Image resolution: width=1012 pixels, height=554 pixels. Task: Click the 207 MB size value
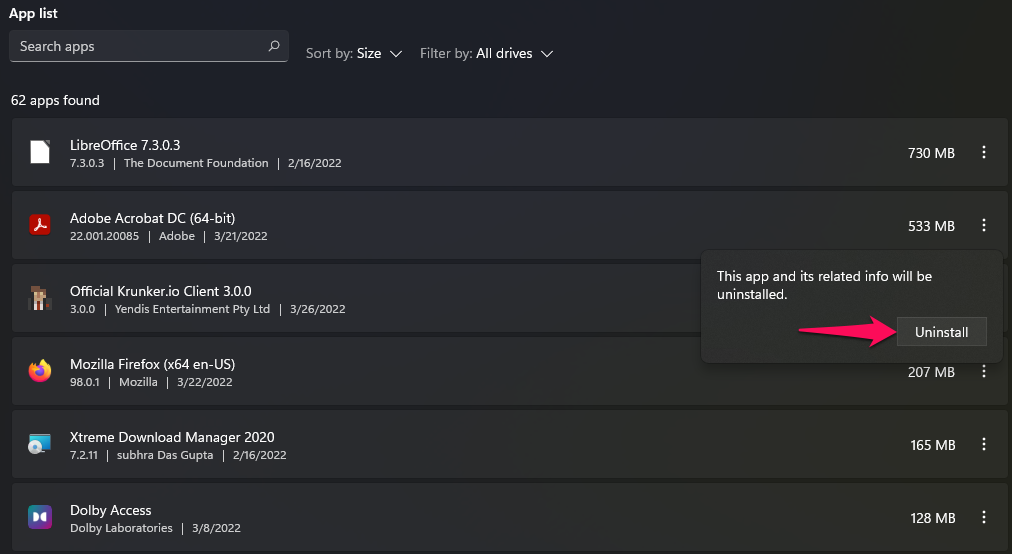click(x=931, y=372)
